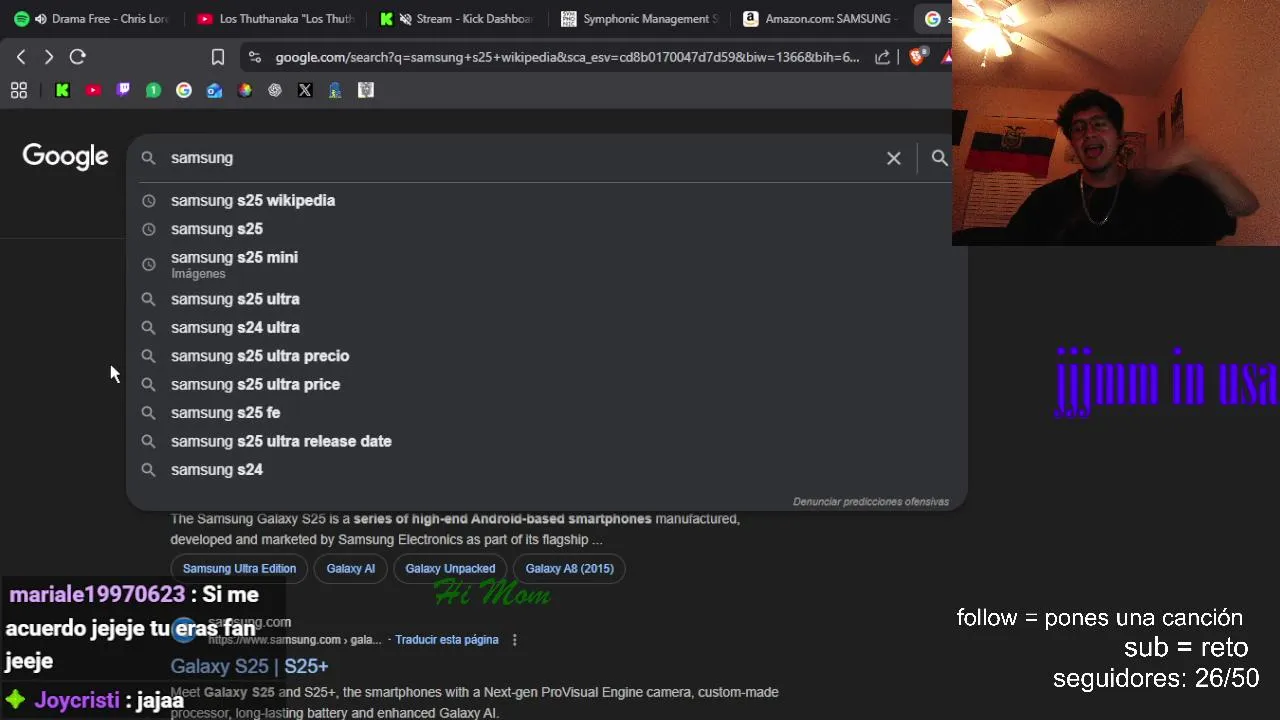Open the X (Twitter) bookmark icon
The width and height of the screenshot is (1280, 720).
point(305,90)
